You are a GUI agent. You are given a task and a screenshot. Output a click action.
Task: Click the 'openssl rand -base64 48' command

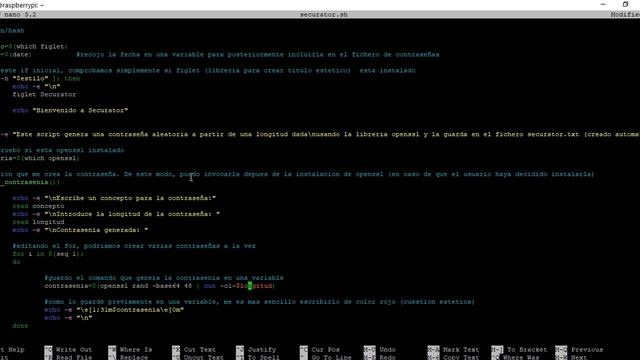[x=146, y=286]
